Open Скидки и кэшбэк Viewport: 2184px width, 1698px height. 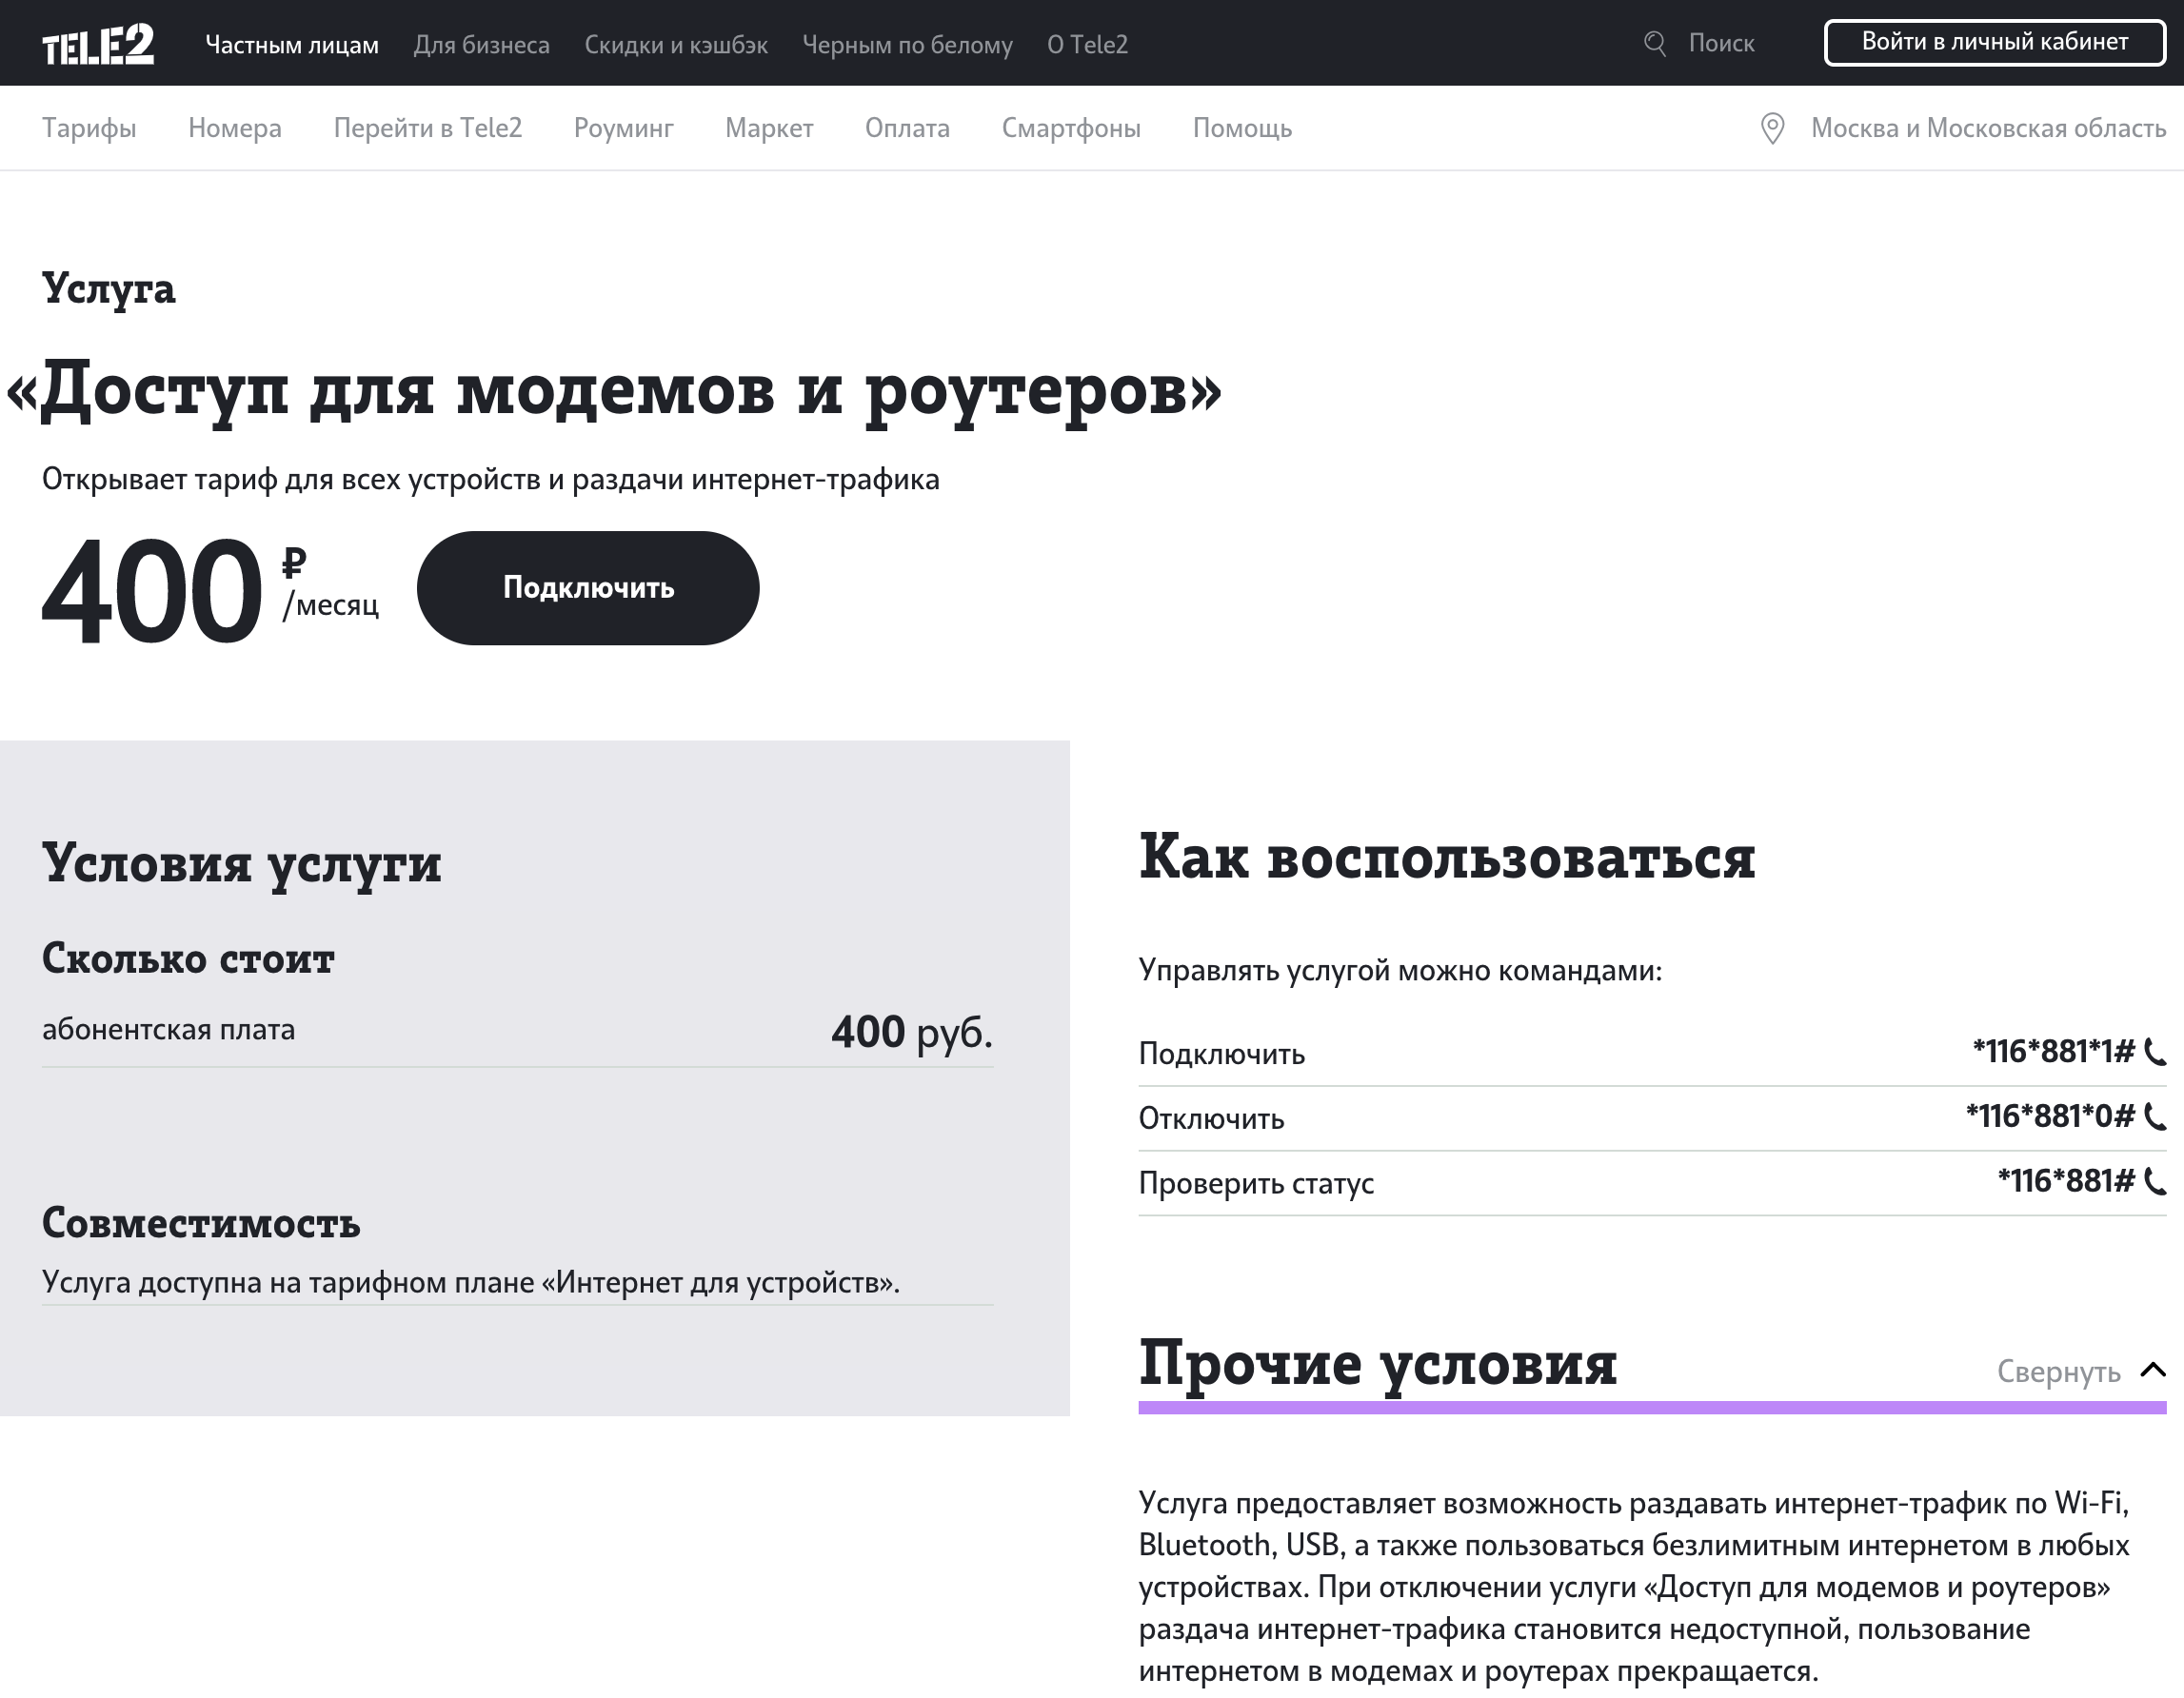point(676,44)
